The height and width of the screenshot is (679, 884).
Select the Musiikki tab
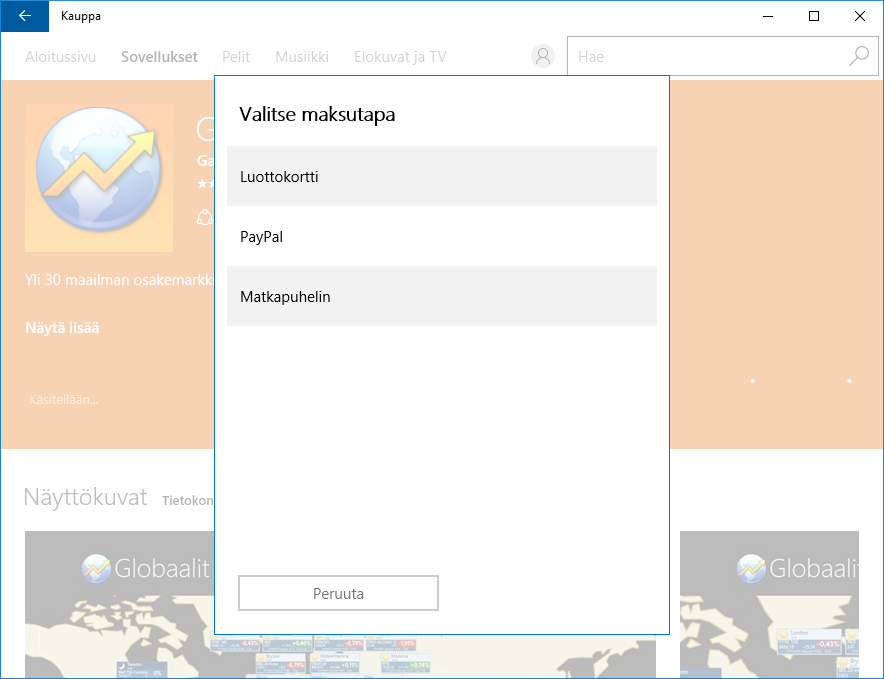[x=302, y=57]
